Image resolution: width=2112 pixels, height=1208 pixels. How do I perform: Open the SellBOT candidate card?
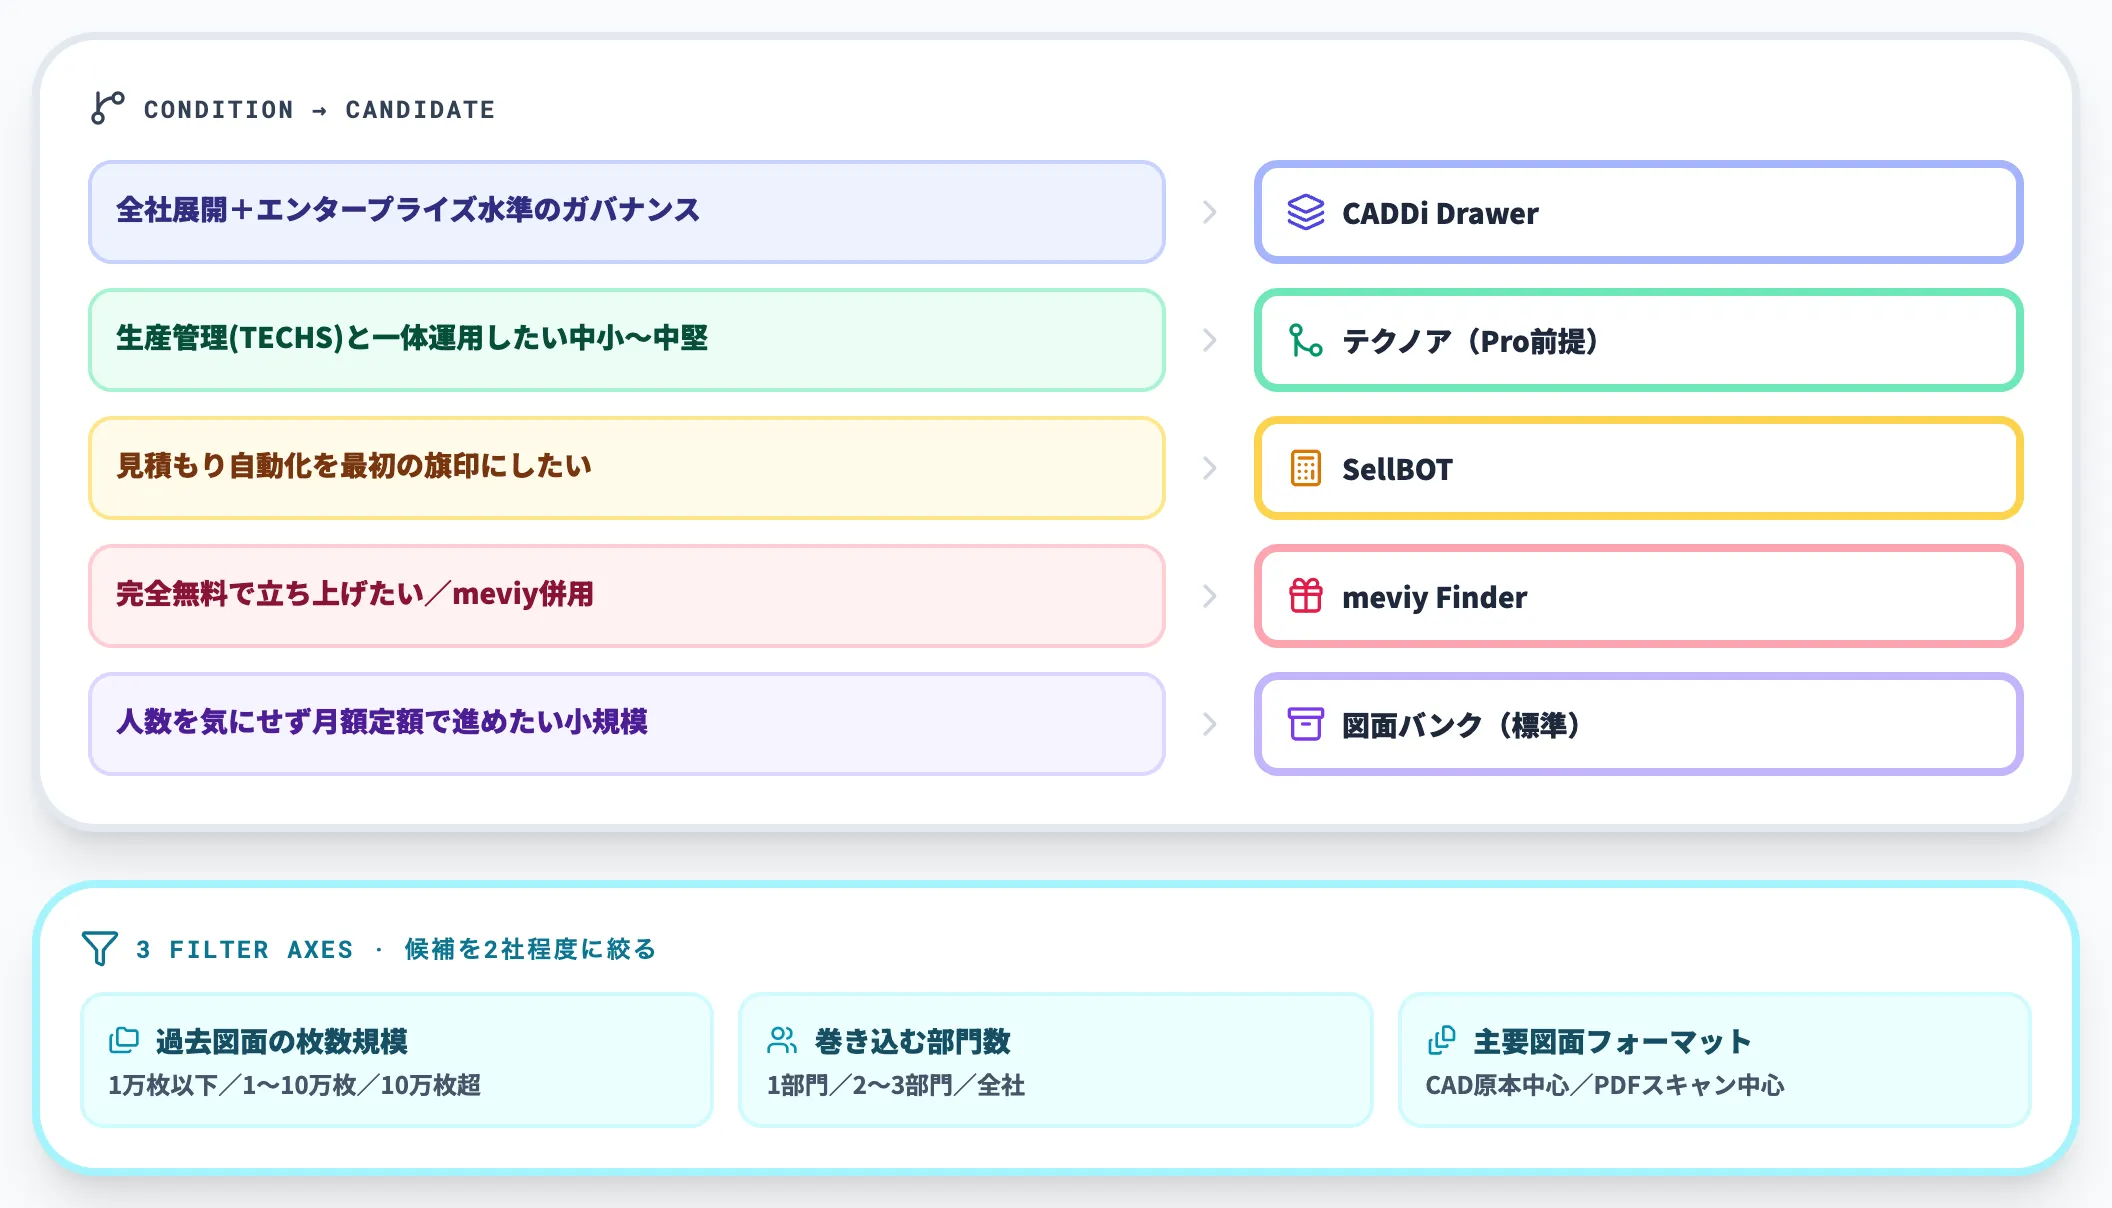pos(1639,468)
